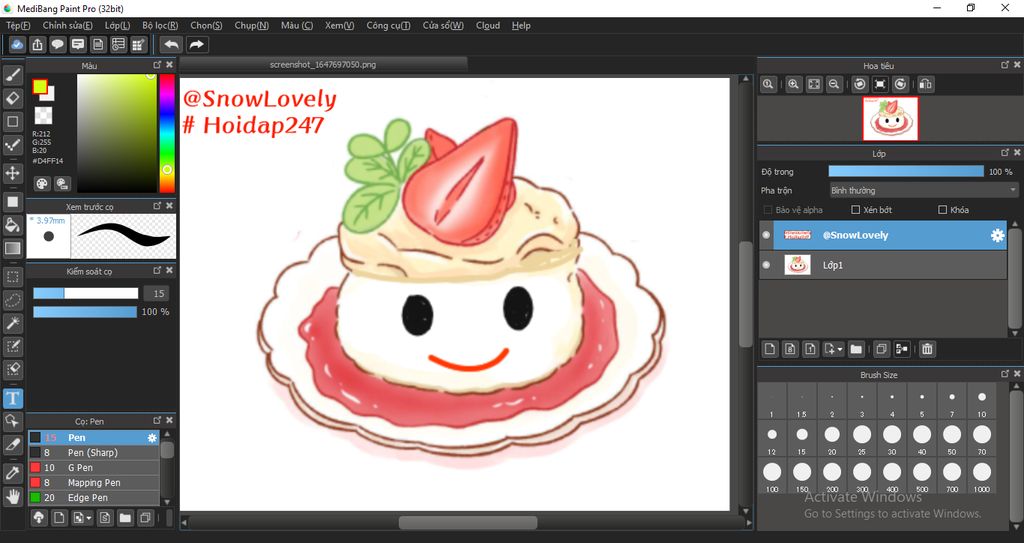This screenshot has width=1024, height=543.
Task: Activate the Text tool
Action: point(12,398)
